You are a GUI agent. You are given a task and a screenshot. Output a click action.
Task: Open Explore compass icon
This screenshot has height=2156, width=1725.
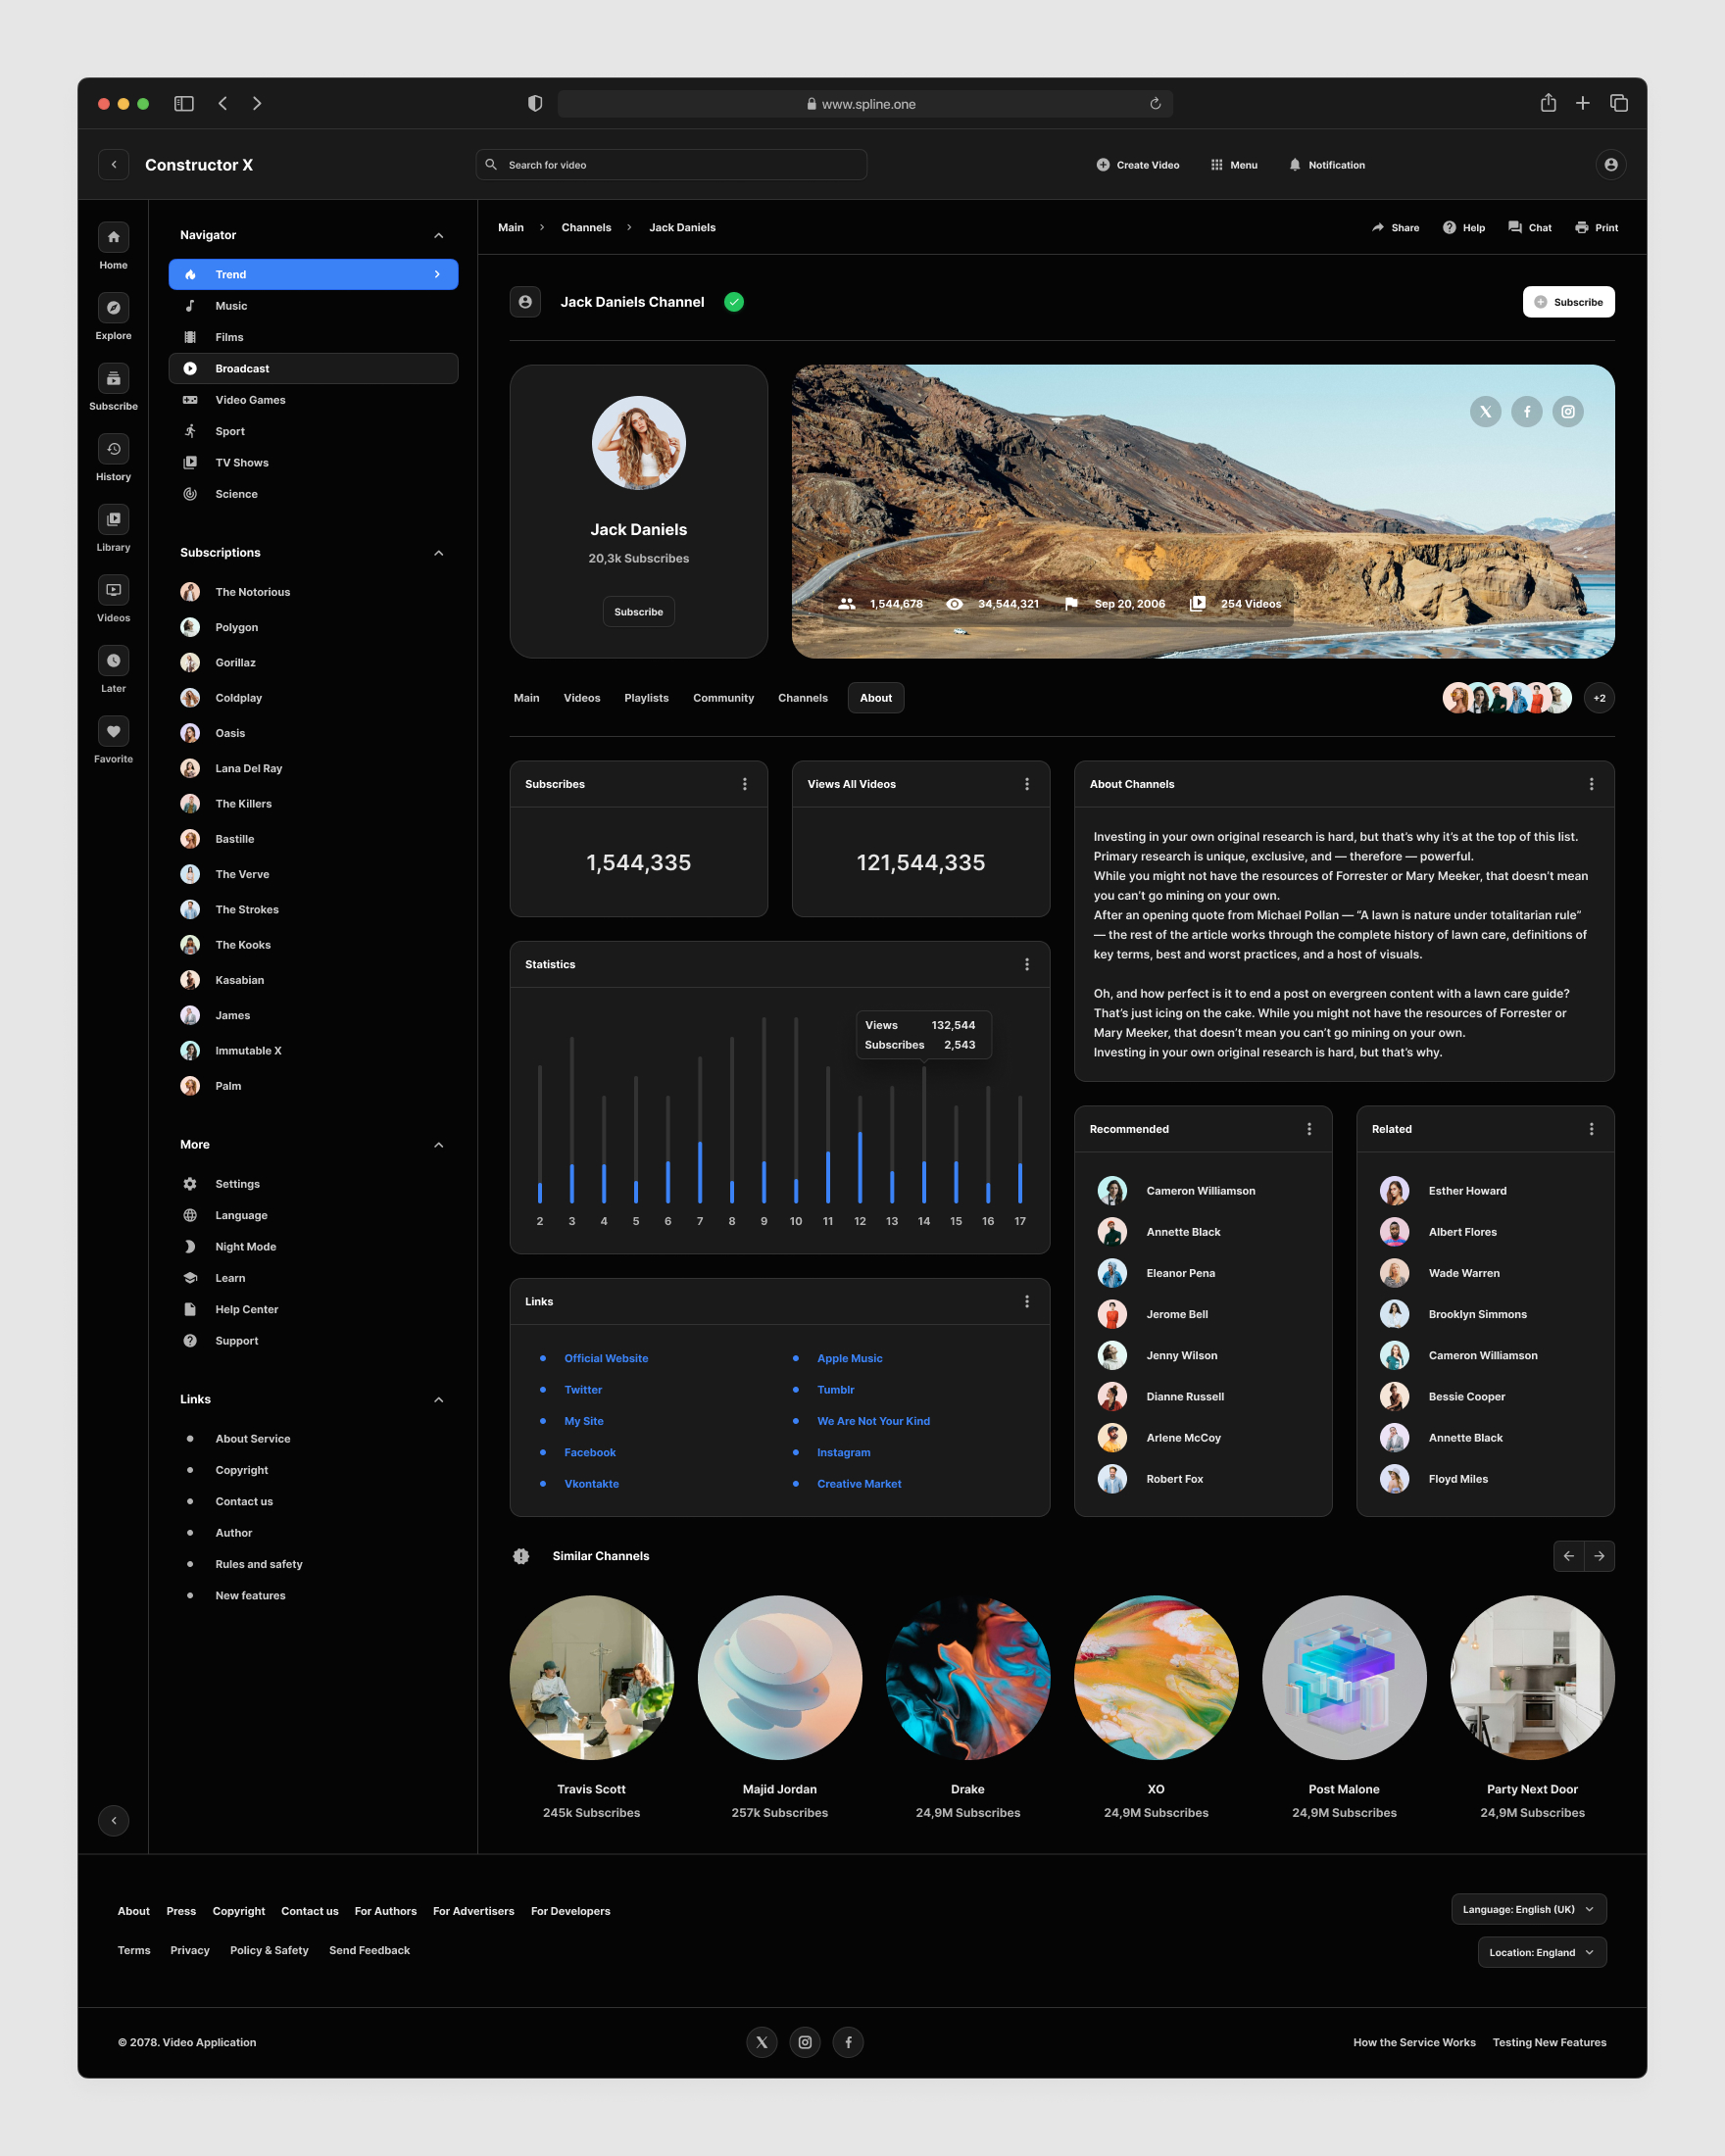click(x=113, y=308)
